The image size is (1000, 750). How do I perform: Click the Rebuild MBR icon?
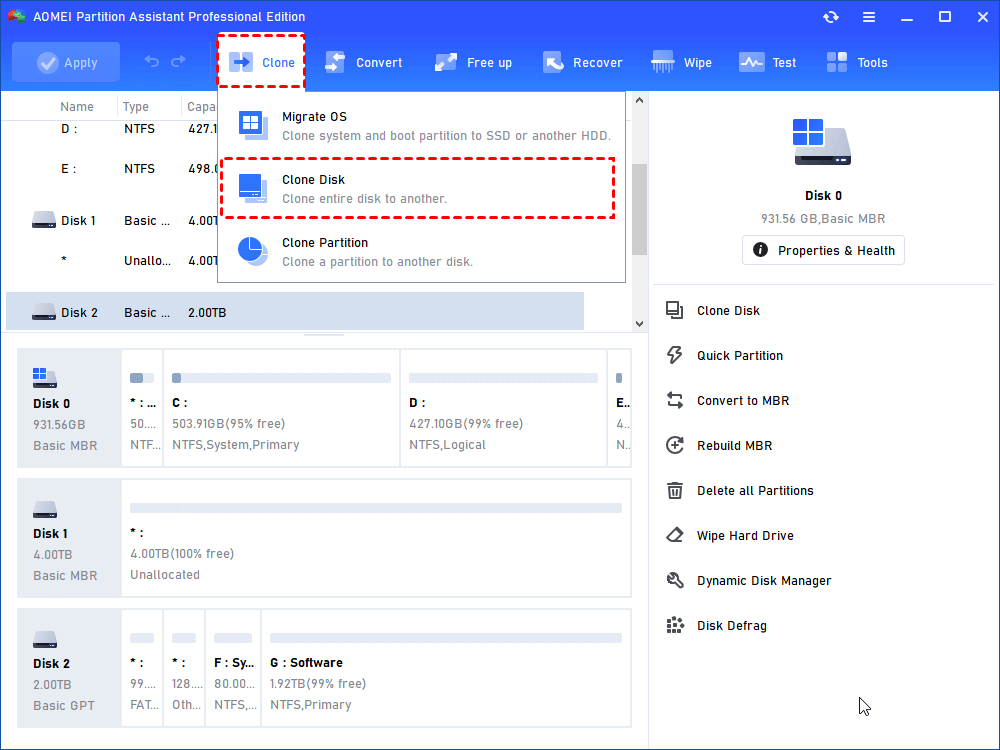(x=675, y=445)
